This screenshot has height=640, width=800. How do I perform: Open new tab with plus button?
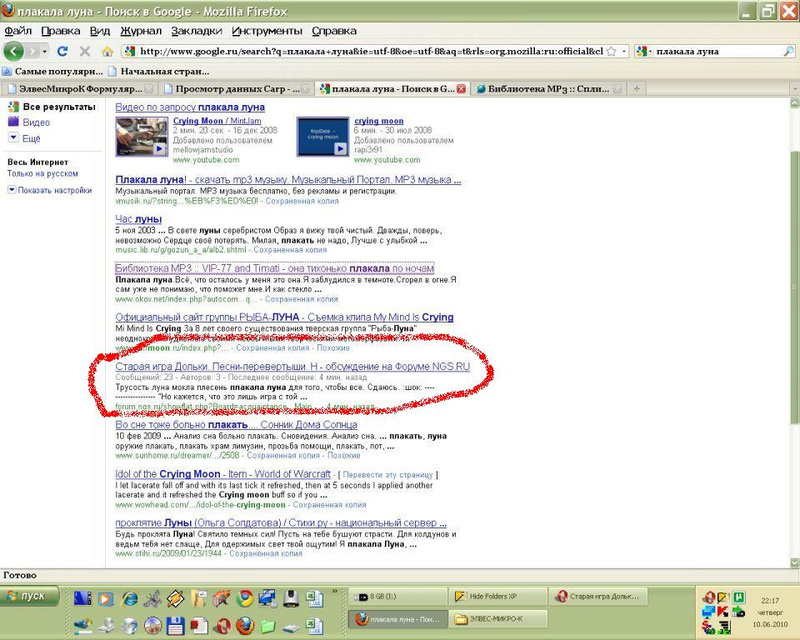tap(636, 88)
